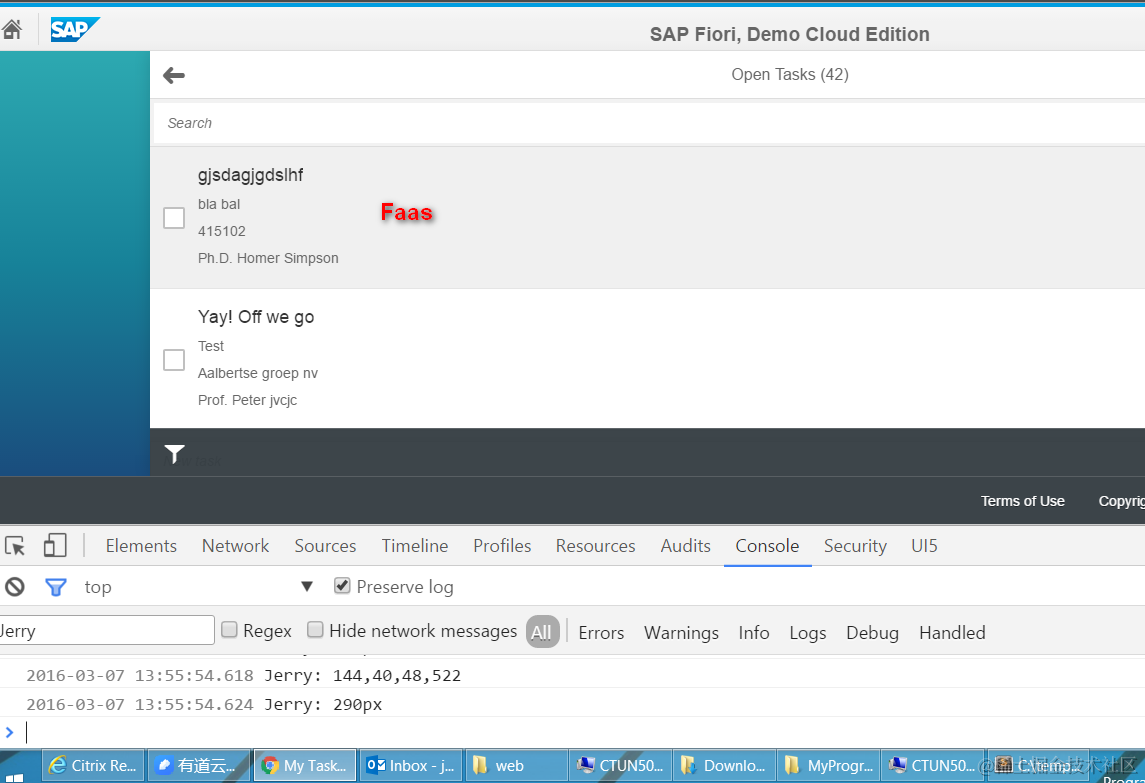Uncheck Preserve log
This screenshot has width=1145, height=783.
(342, 586)
